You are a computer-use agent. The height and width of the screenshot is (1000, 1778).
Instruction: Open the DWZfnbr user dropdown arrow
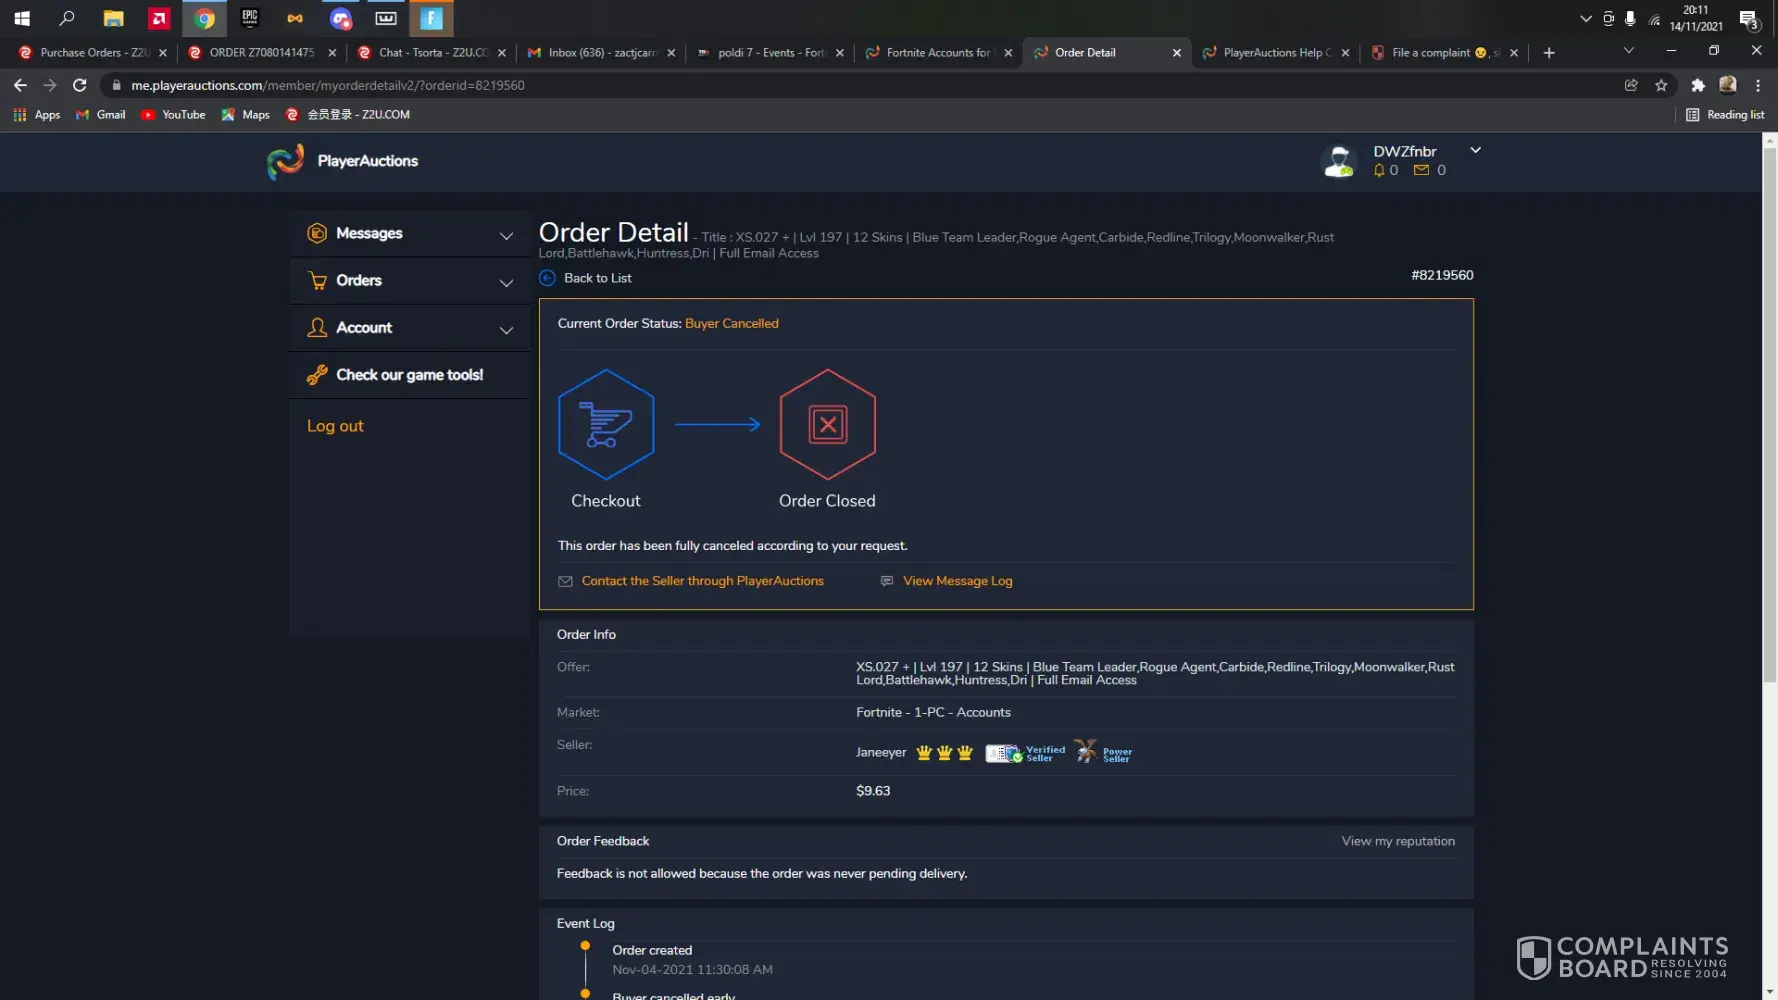click(x=1475, y=150)
